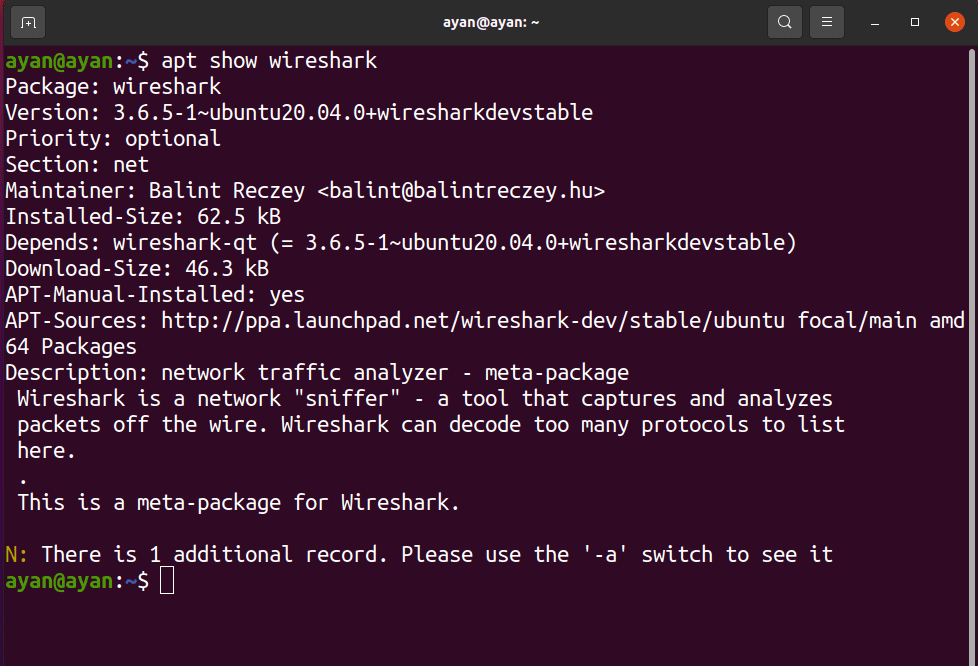This screenshot has width=978, height=666.
Task: Click the version string 3.6.5-1~ubuntu20.04.0+wiresharkdevstable
Action: click(x=353, y=113)
